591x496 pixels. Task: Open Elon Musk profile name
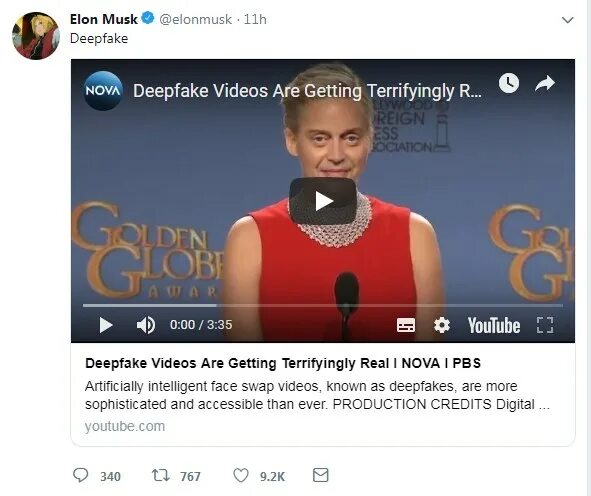coord(104,19)
